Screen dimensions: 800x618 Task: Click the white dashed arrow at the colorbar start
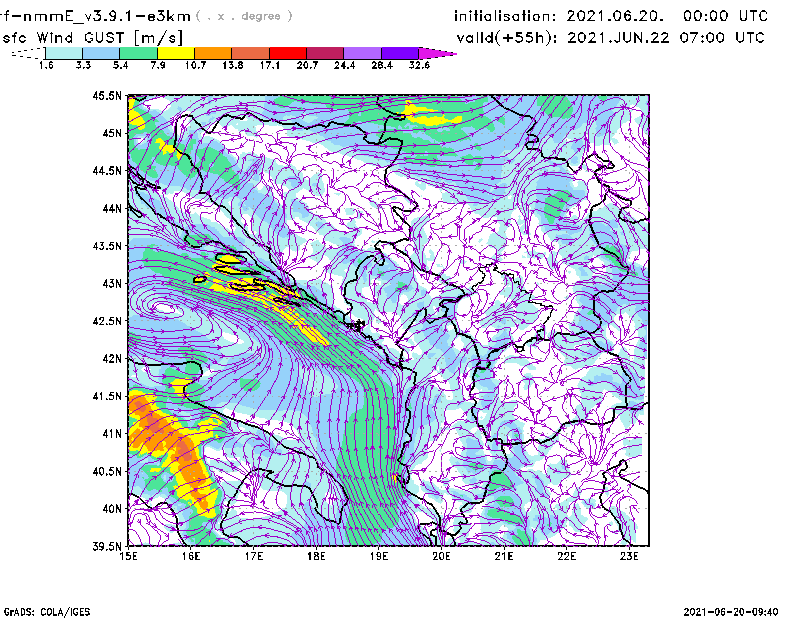click(28, 53)
